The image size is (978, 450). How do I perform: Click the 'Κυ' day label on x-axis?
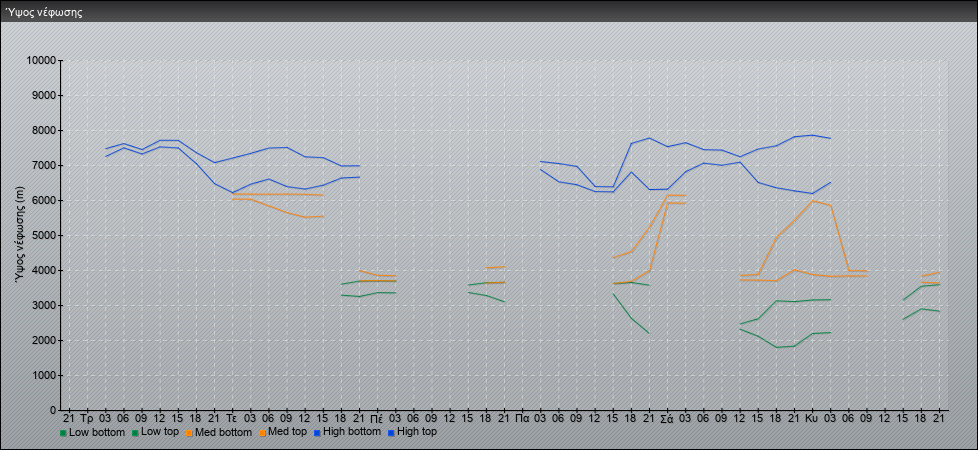pos(812,418)
